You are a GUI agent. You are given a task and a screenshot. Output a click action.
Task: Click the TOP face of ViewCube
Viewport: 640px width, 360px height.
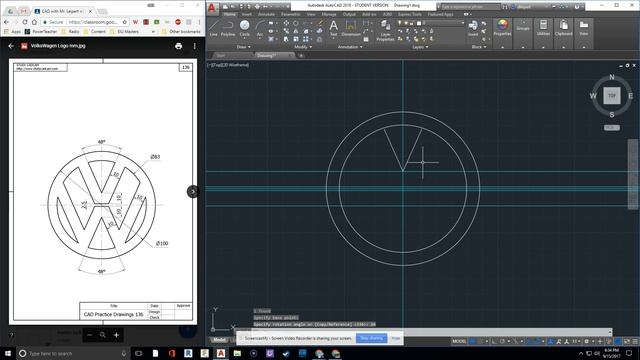[611, 96]
